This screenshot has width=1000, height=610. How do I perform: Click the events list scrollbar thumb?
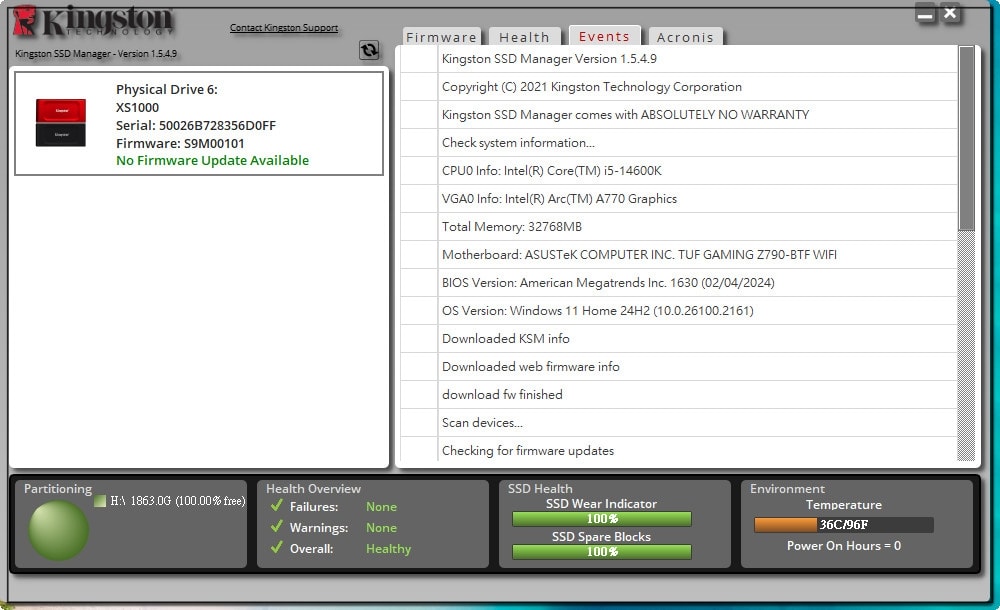(967, 138)
